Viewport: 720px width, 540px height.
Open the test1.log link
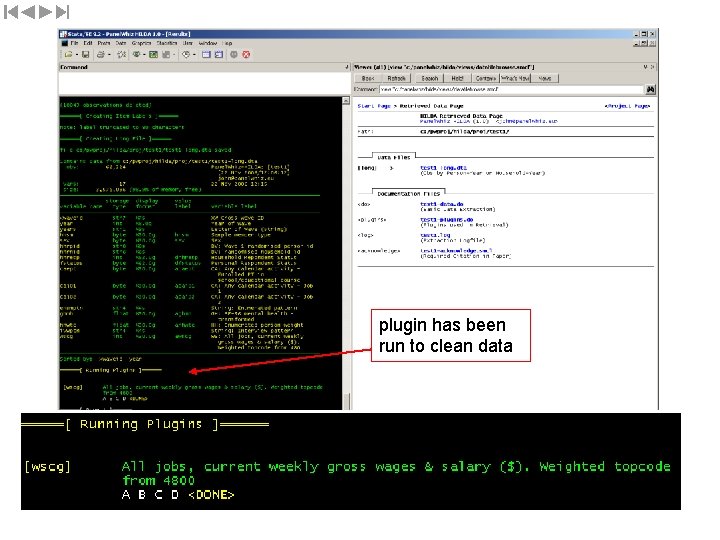tap(435, 235)
